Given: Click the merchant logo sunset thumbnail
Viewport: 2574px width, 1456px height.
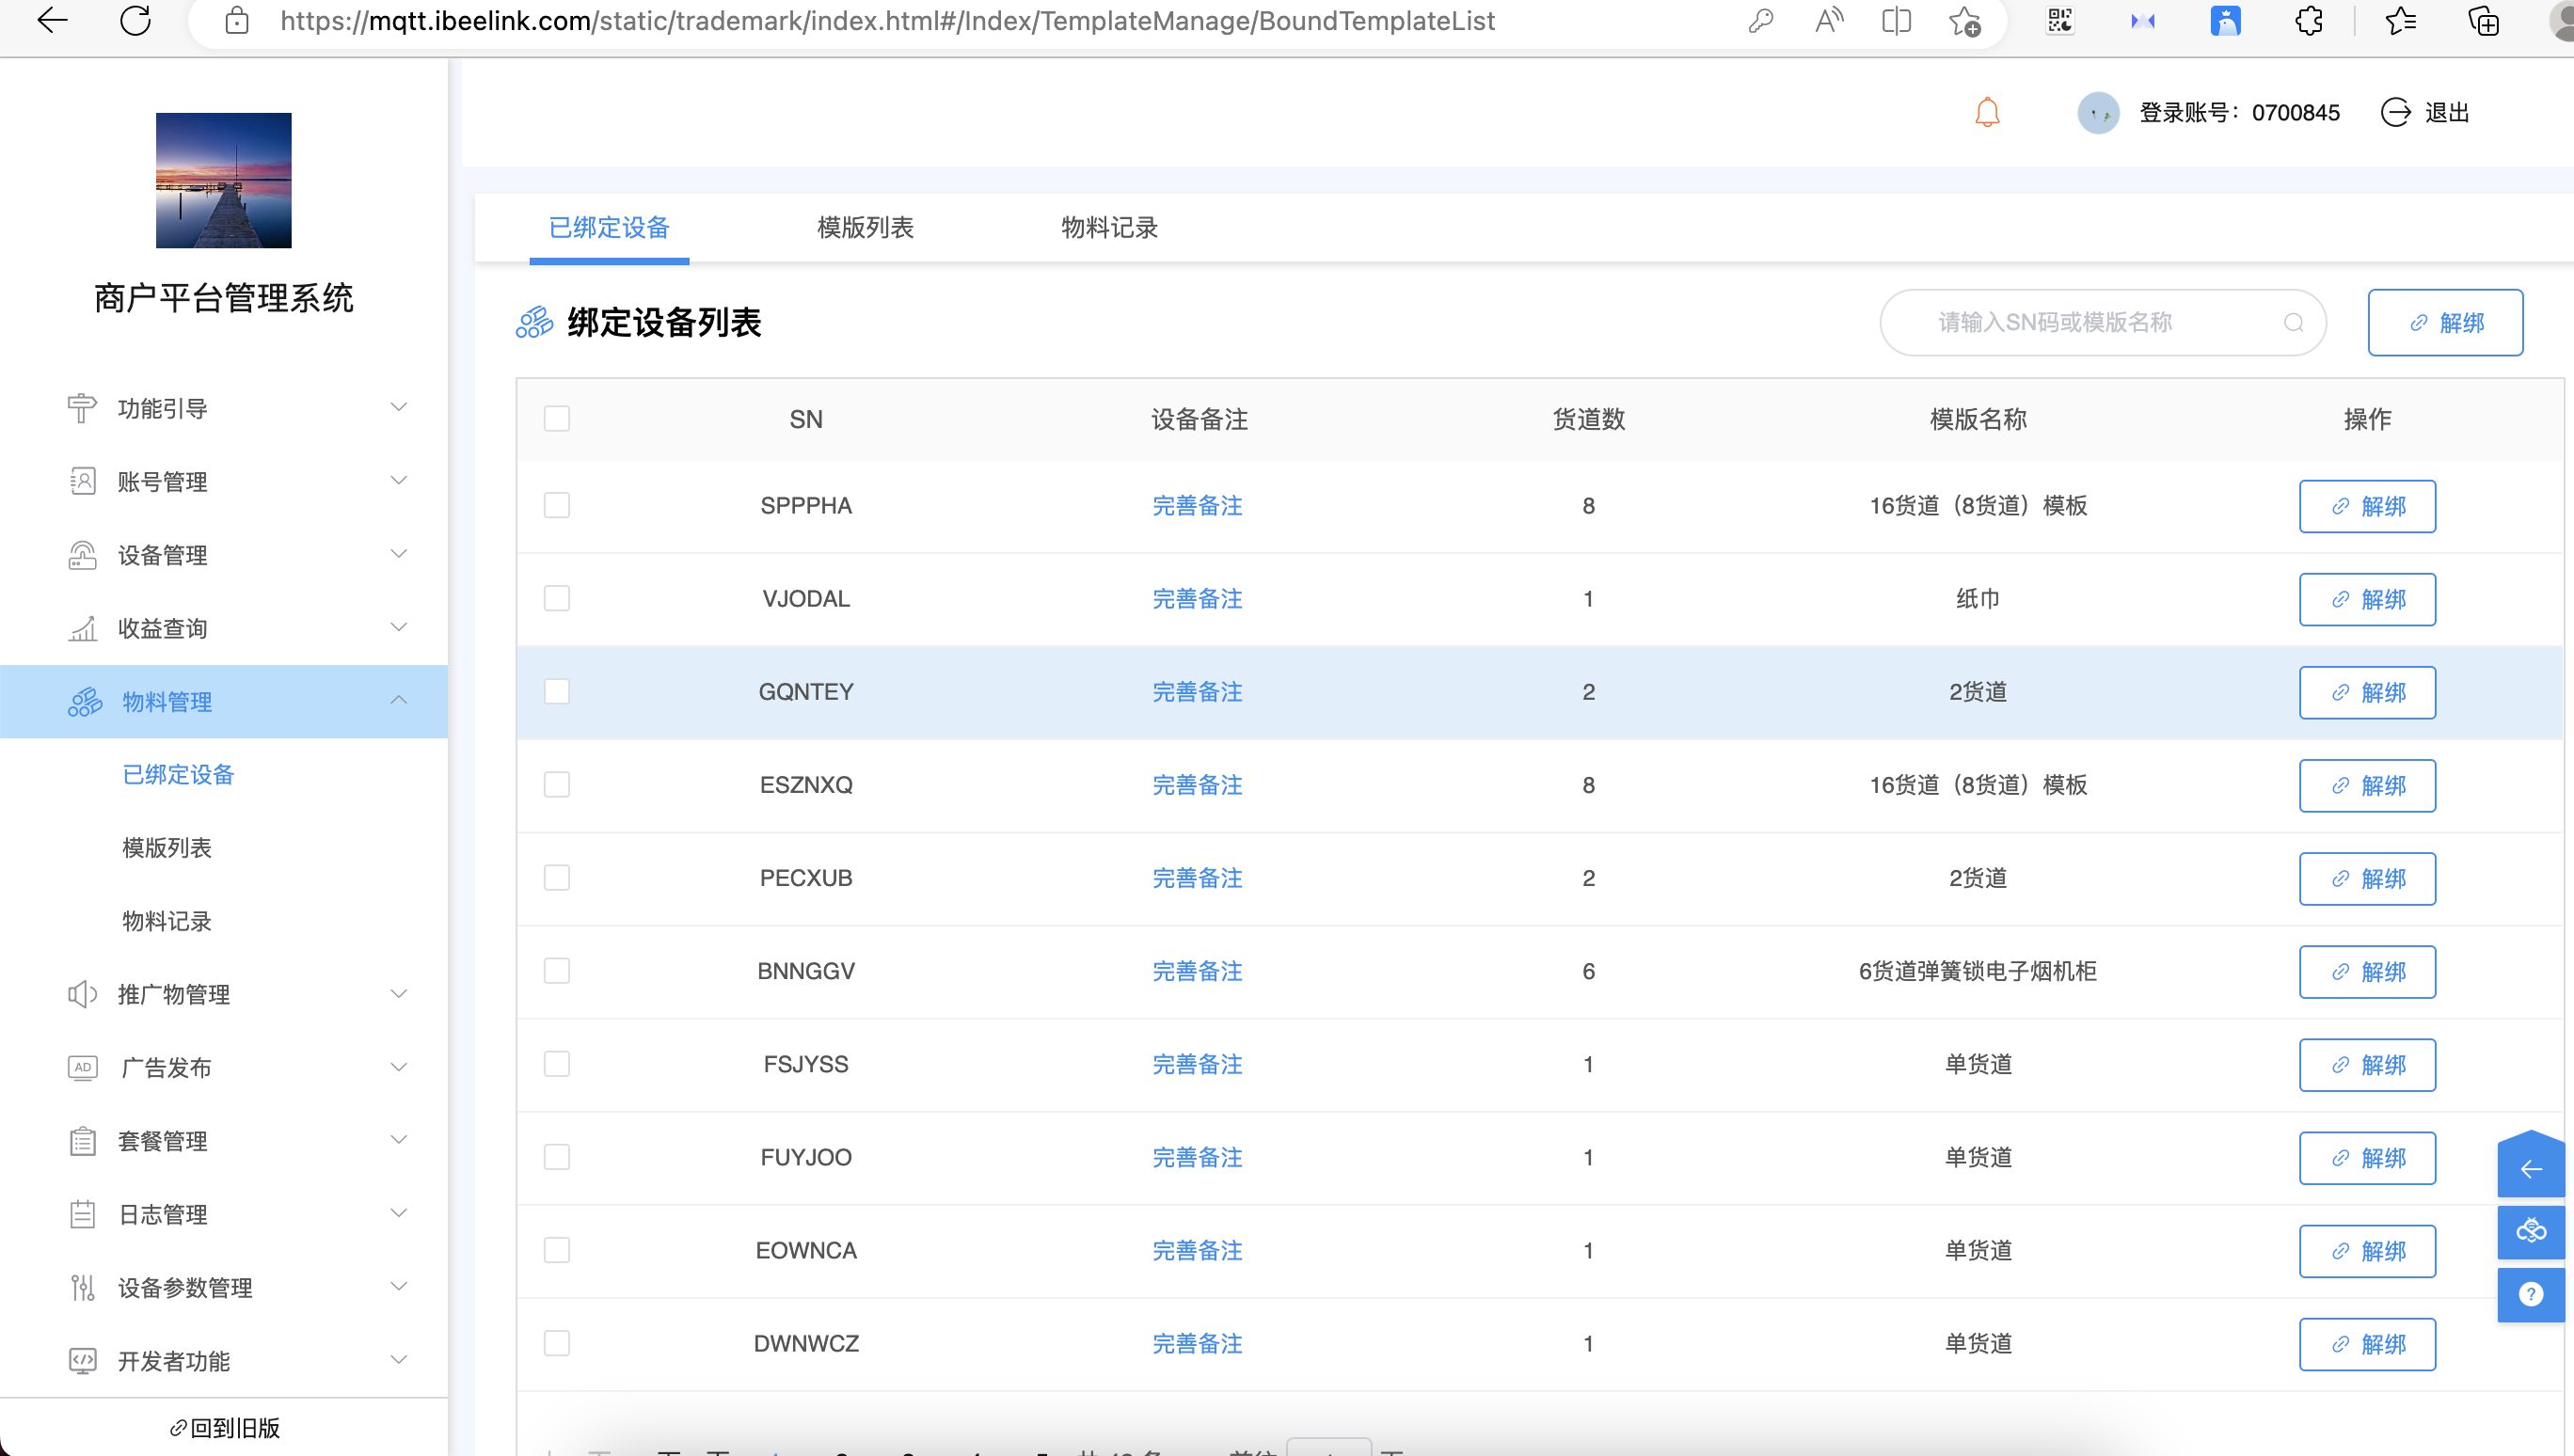Looking at the screenshot, I should point(223,180).
